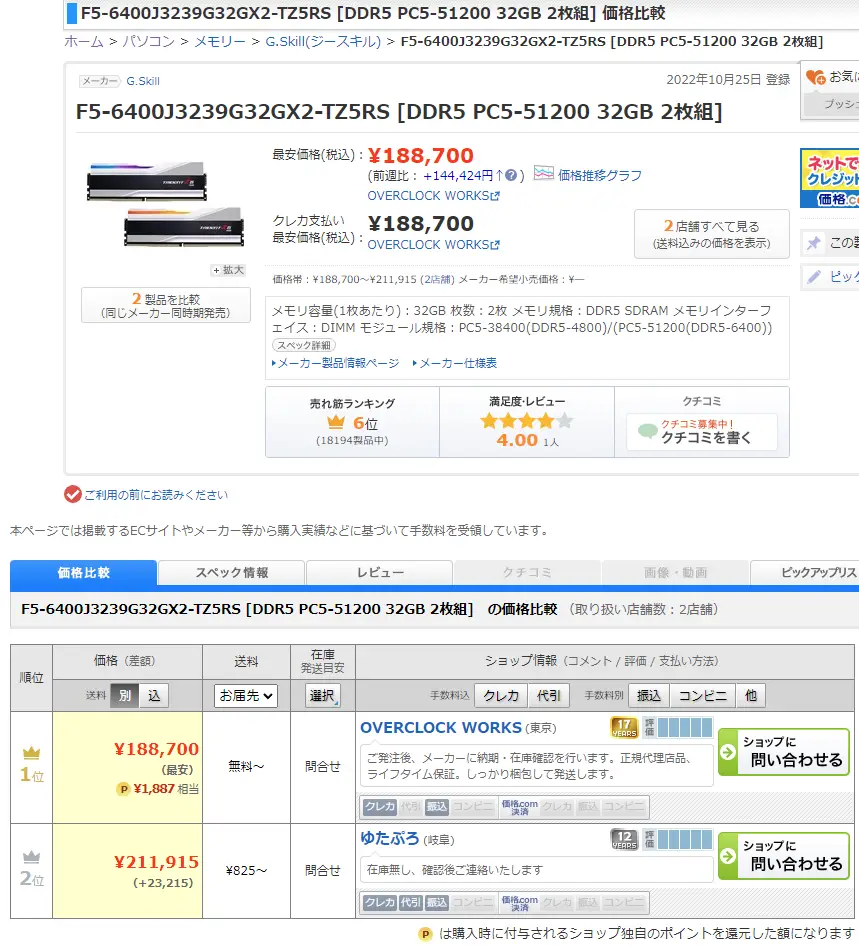Click the 17 Years badge for OVERCLOCK WORKS

(624, 727)
